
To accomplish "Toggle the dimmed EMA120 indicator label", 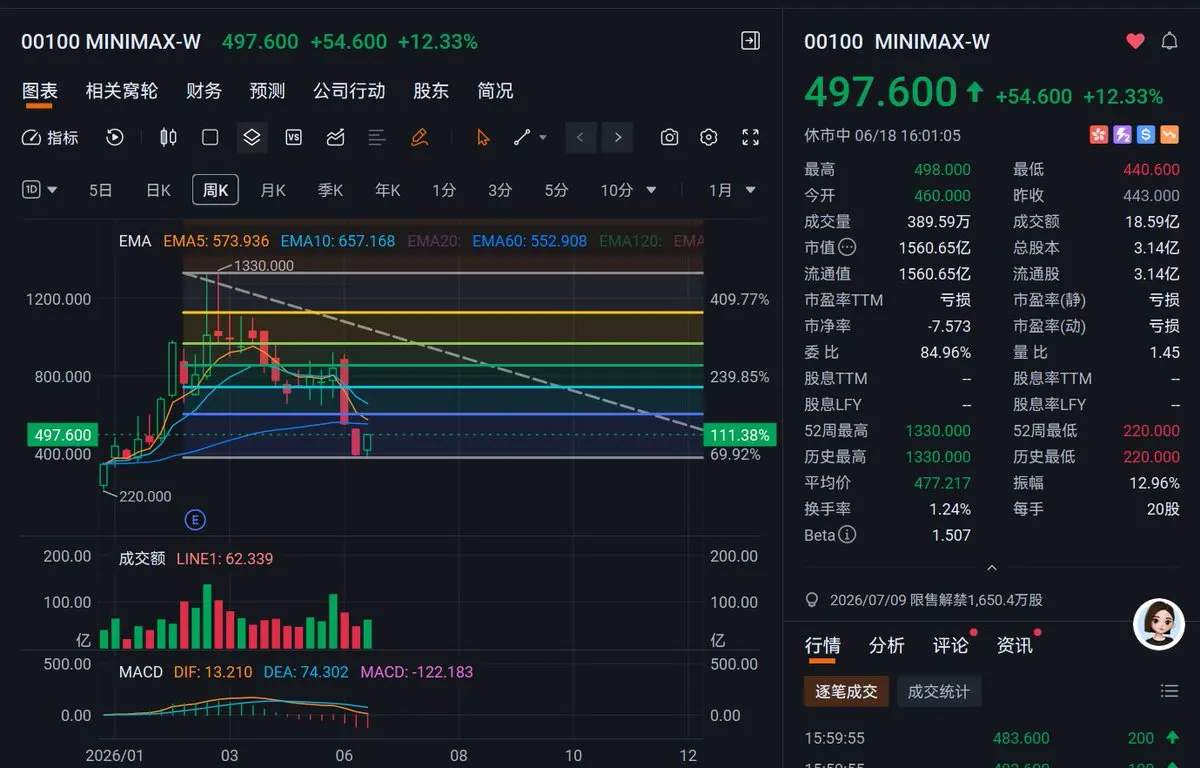I will [632, 241].
